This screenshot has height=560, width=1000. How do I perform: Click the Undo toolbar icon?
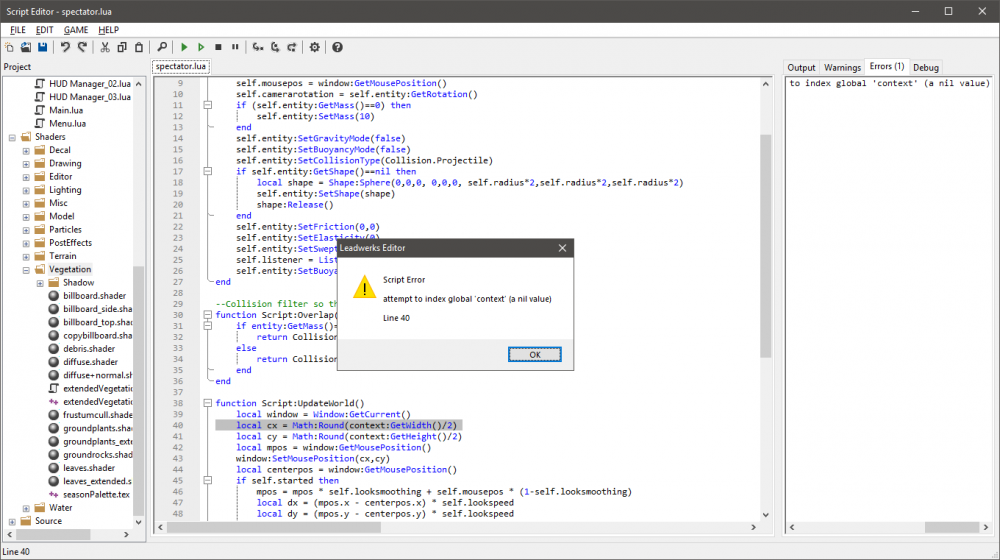click(66, 47)
